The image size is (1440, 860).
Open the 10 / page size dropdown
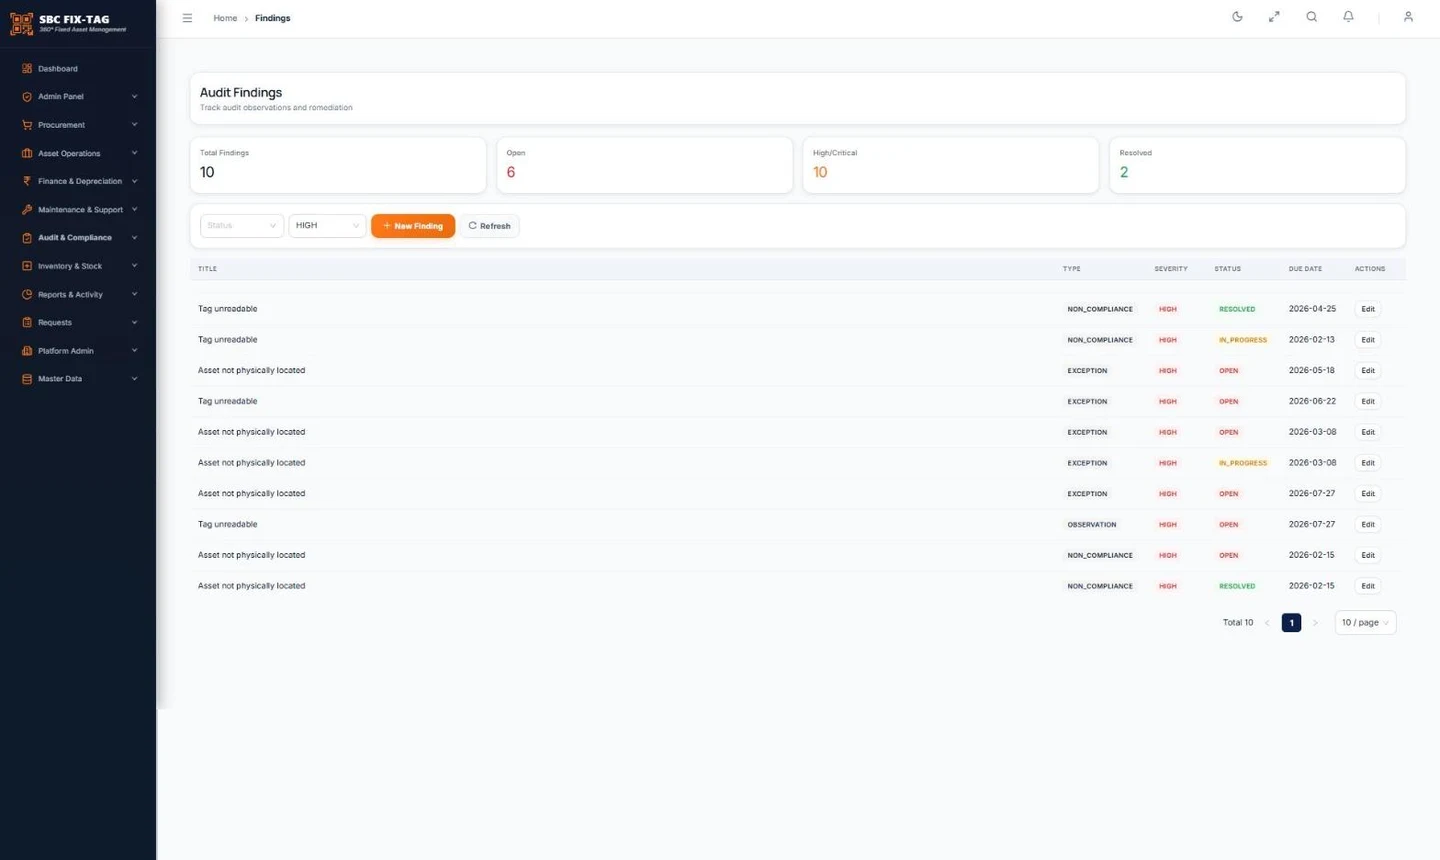[1365, 622]
